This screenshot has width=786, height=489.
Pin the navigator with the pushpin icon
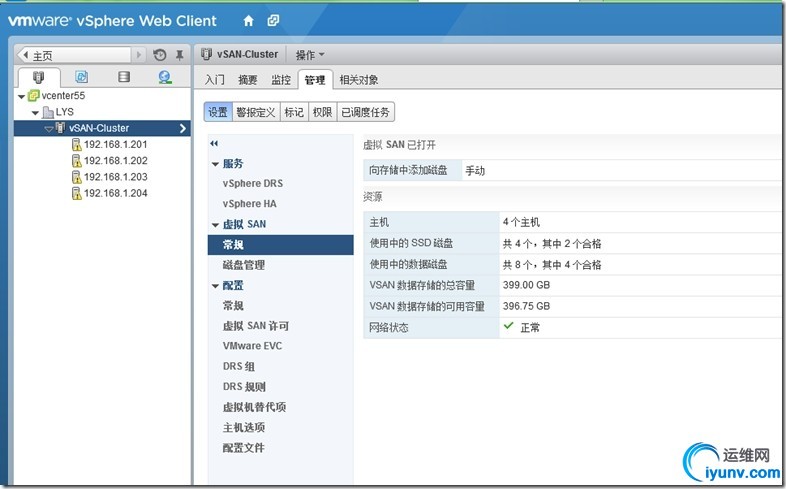click(x=179, y=55)
